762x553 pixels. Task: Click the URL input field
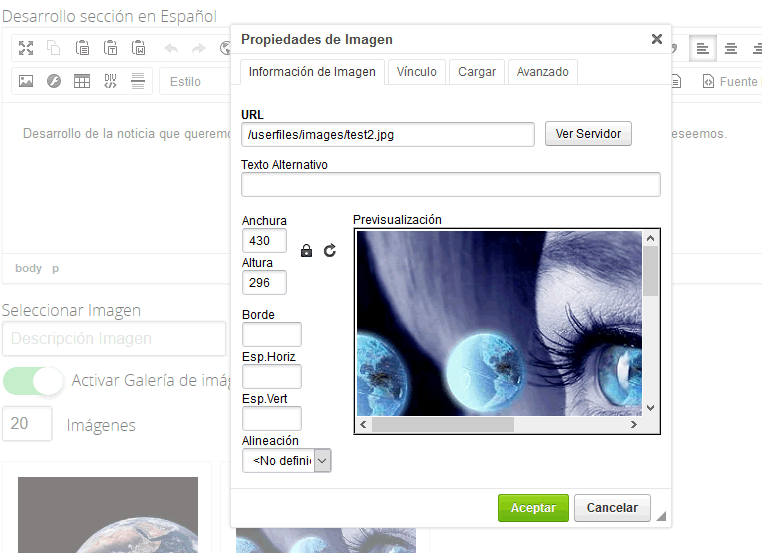tap(388, 135)
